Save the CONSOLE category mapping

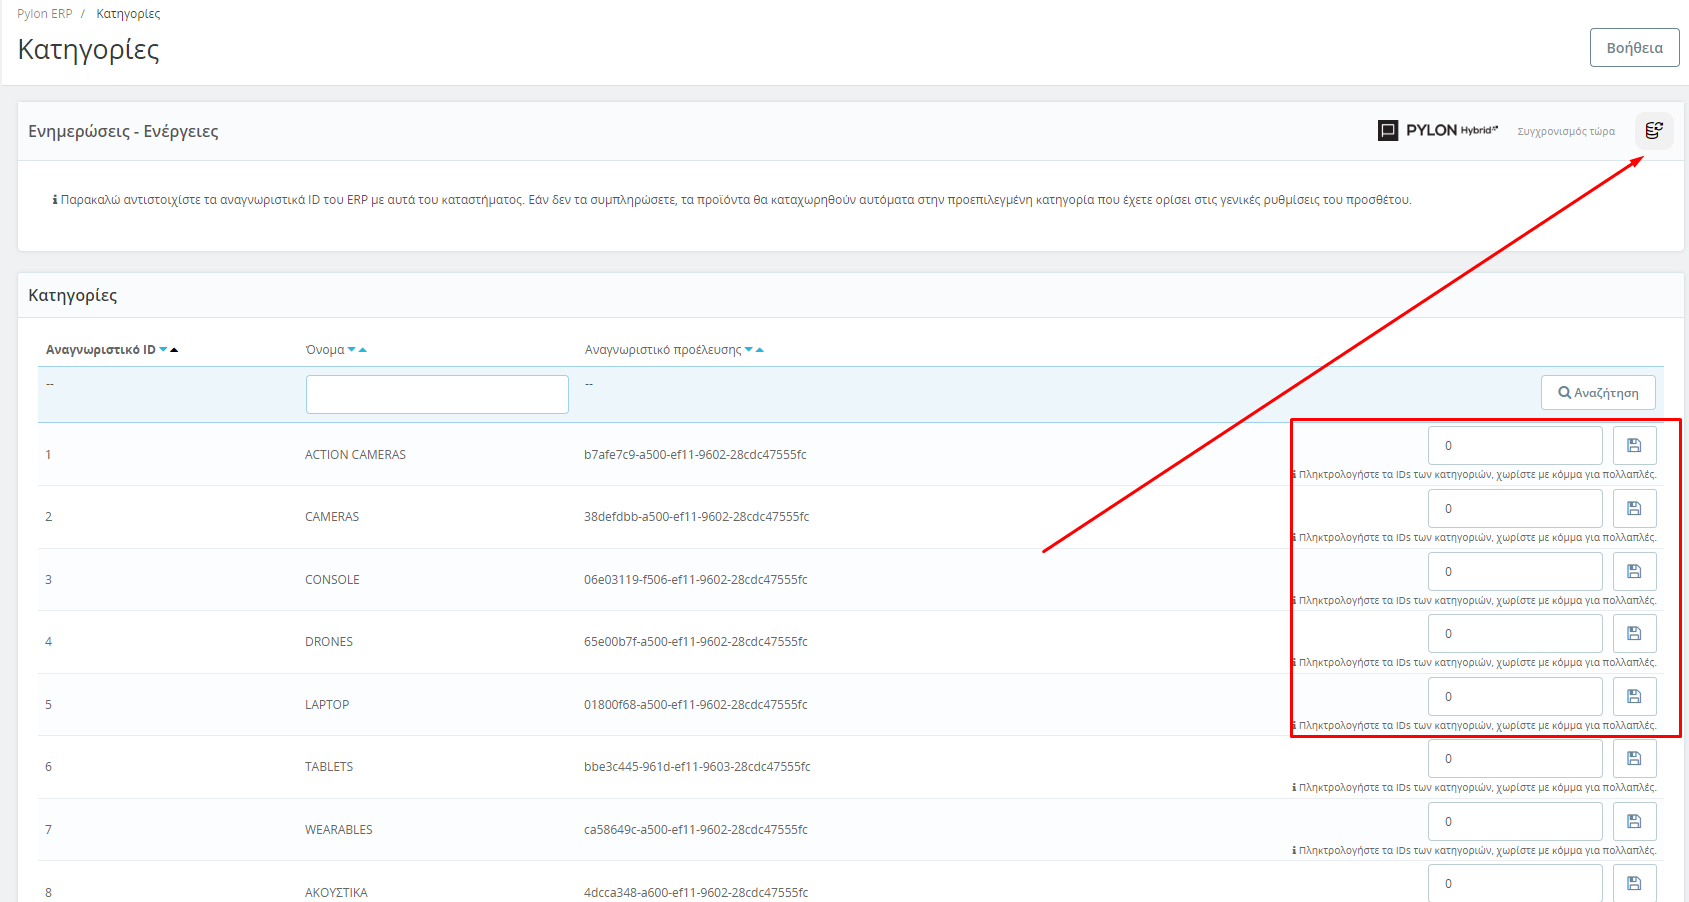[1634, 572]
